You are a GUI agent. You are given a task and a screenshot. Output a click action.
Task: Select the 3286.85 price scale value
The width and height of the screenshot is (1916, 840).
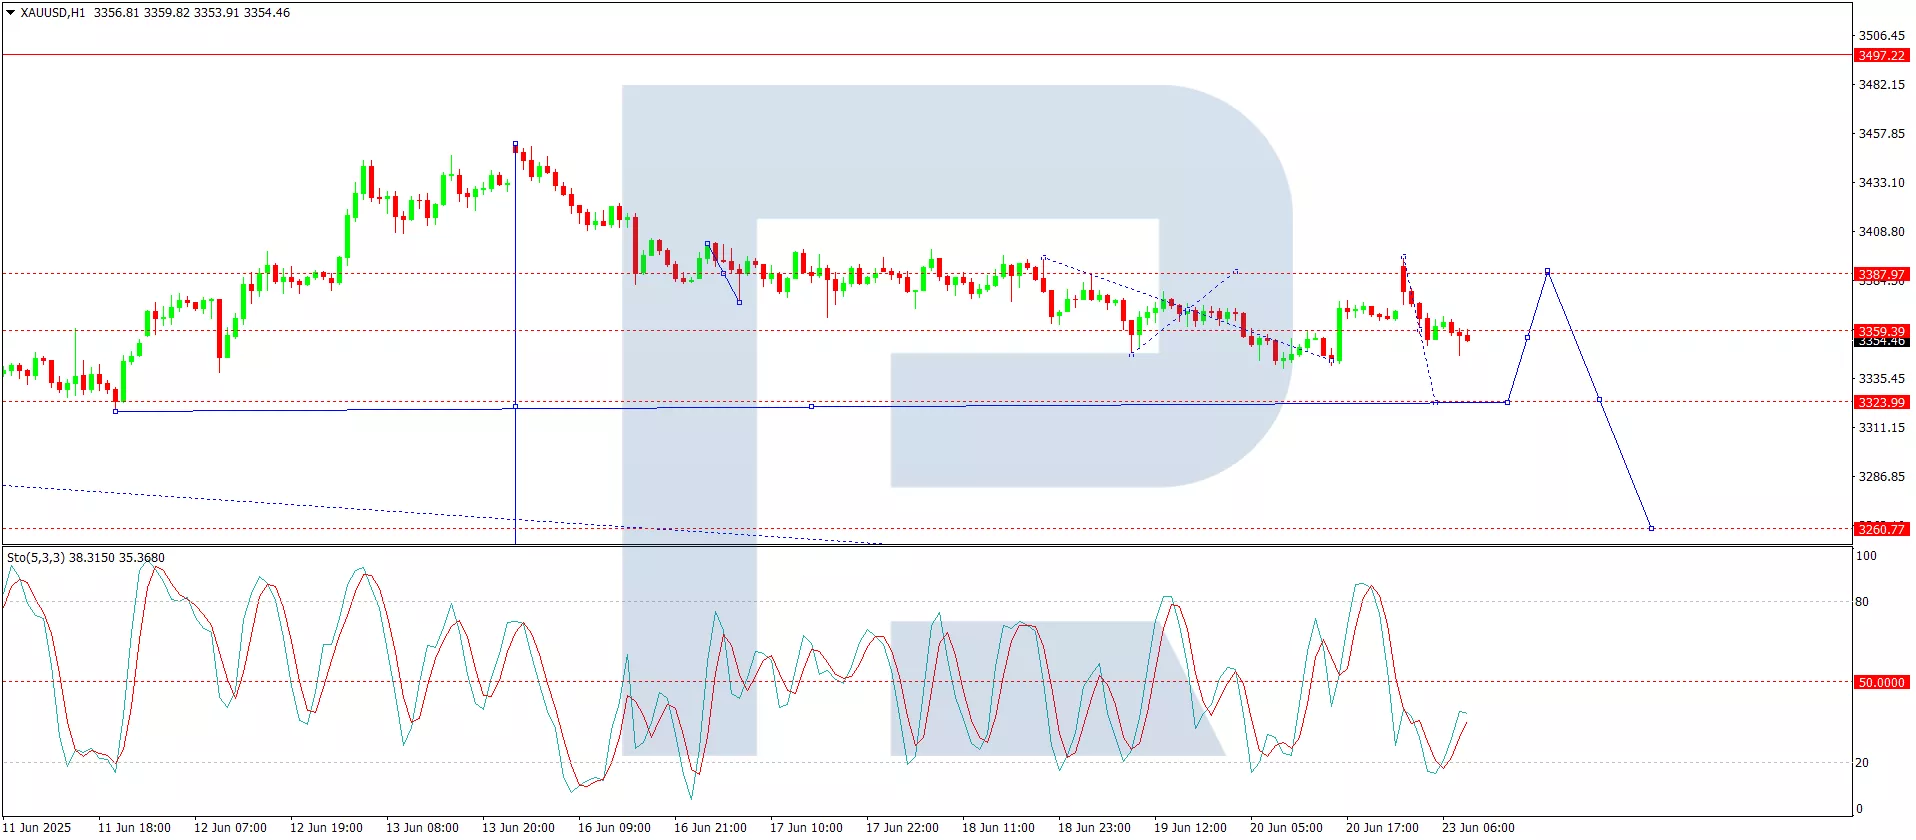pyautogui.click(x=1881, y=477)
